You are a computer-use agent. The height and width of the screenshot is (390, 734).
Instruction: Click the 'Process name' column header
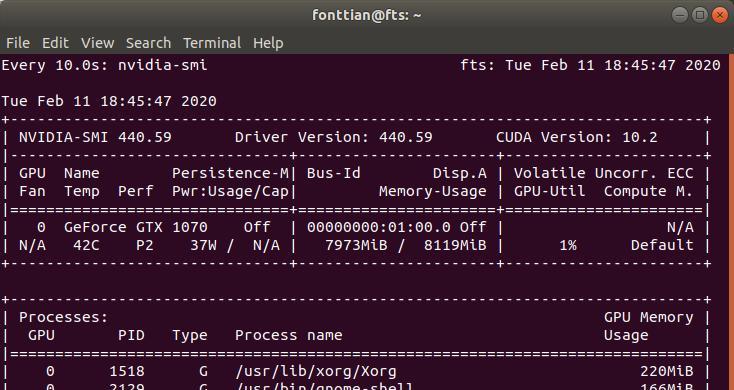[289, 336]
